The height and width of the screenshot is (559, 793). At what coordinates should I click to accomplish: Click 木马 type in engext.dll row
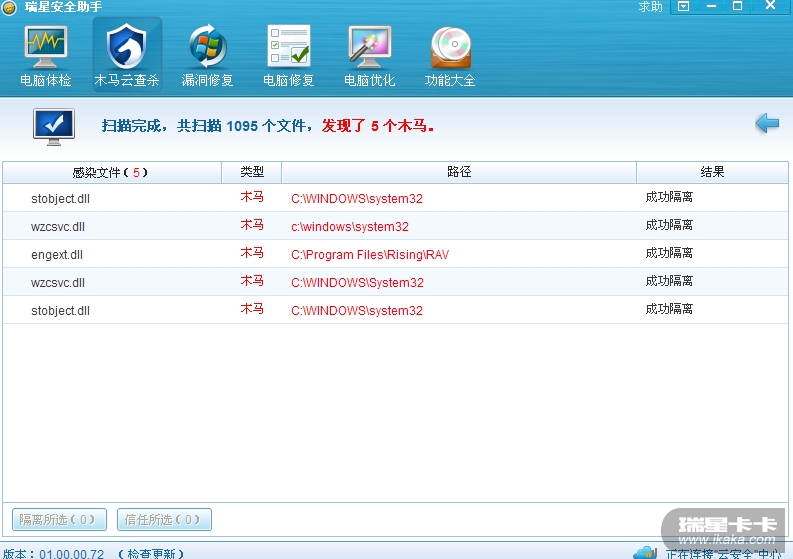[252, 253]
